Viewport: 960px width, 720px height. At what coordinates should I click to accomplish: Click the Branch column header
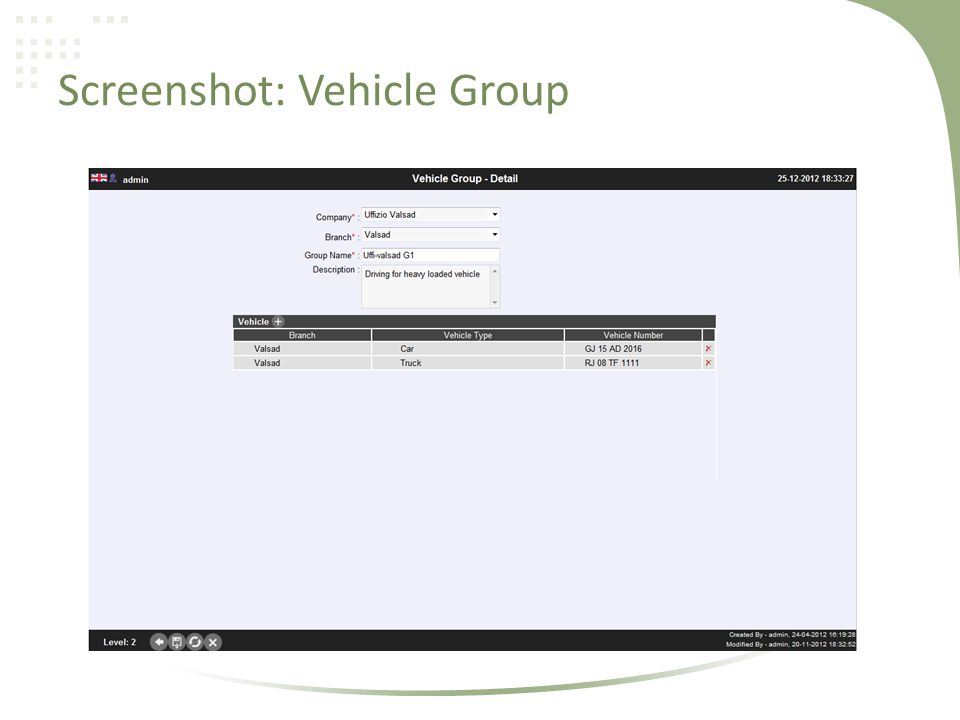coord(302,335)
